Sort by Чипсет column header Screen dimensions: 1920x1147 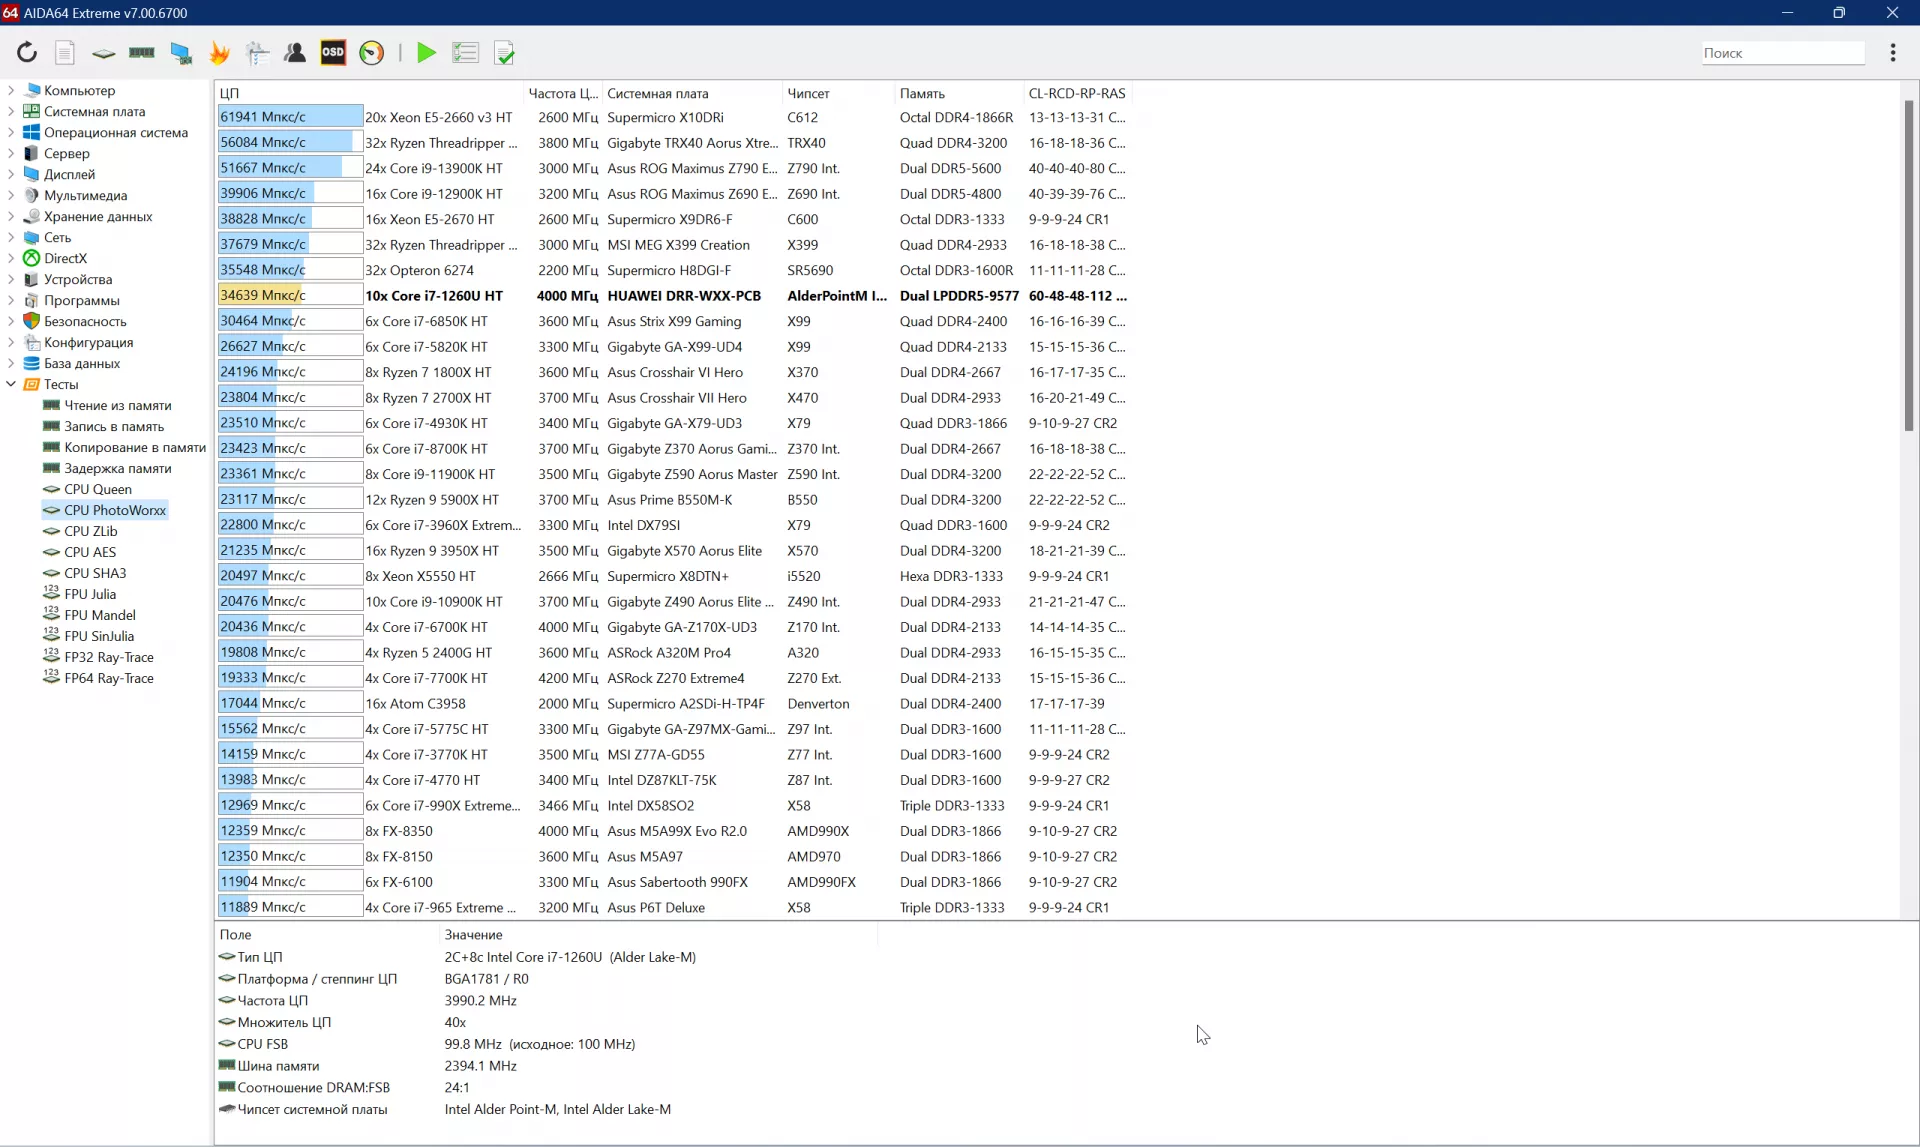tap(838, 93)
